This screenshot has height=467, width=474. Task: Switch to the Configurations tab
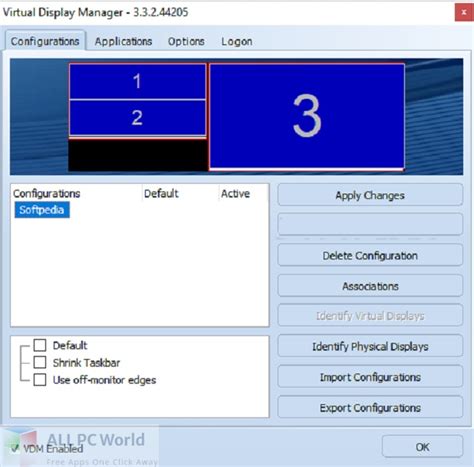[45, 41]
